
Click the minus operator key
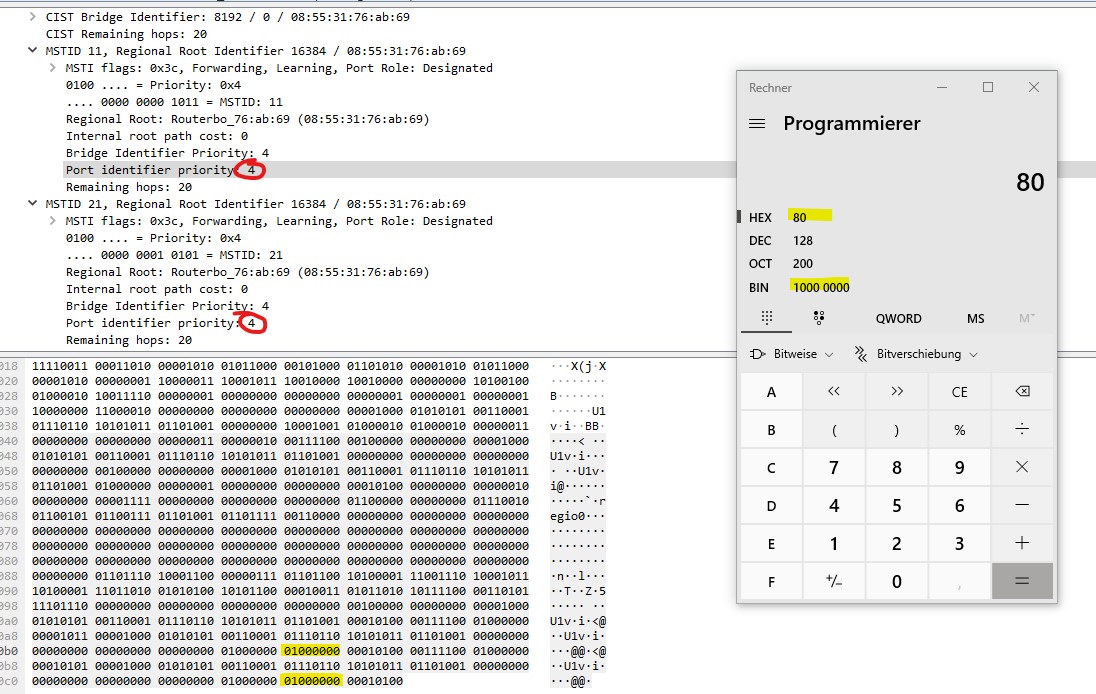click(1022, 505)
